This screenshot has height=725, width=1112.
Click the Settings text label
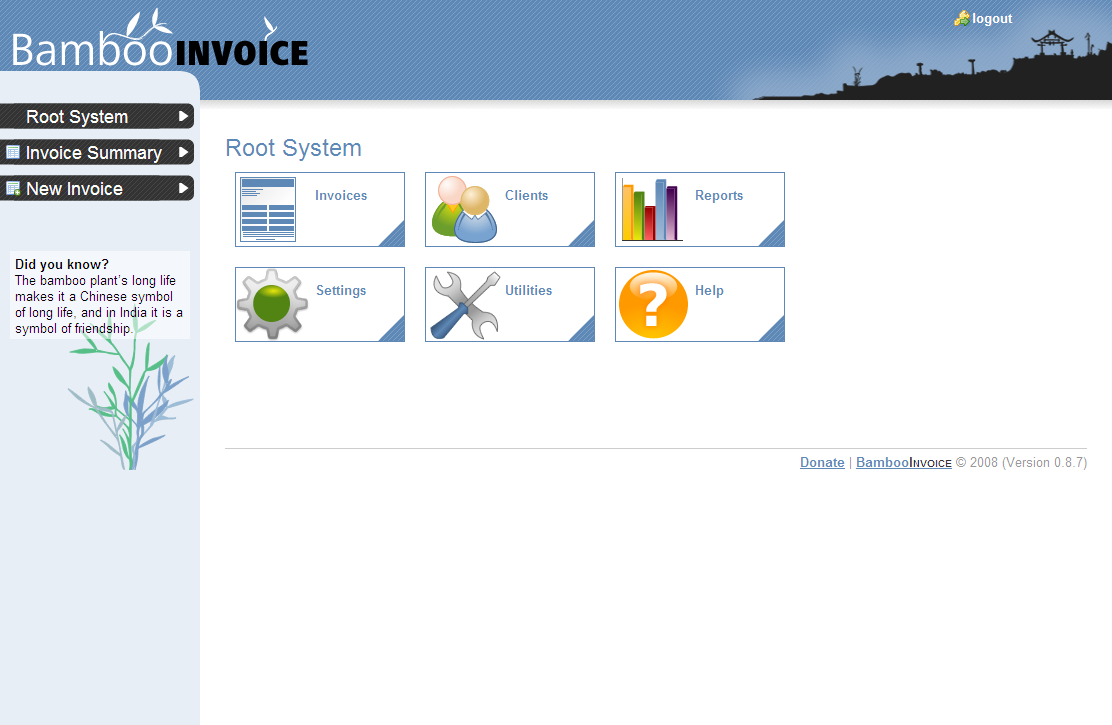(x=341, y=290)
